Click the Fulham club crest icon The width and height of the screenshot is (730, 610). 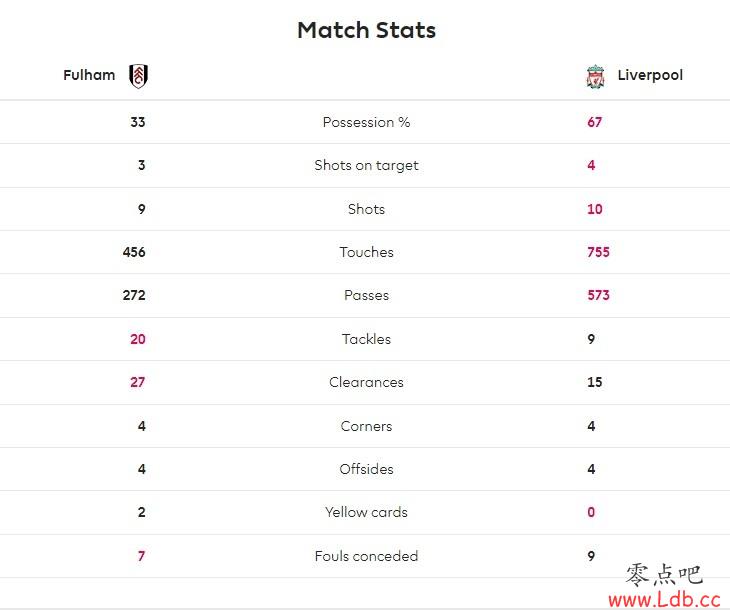tap(138, 76)
